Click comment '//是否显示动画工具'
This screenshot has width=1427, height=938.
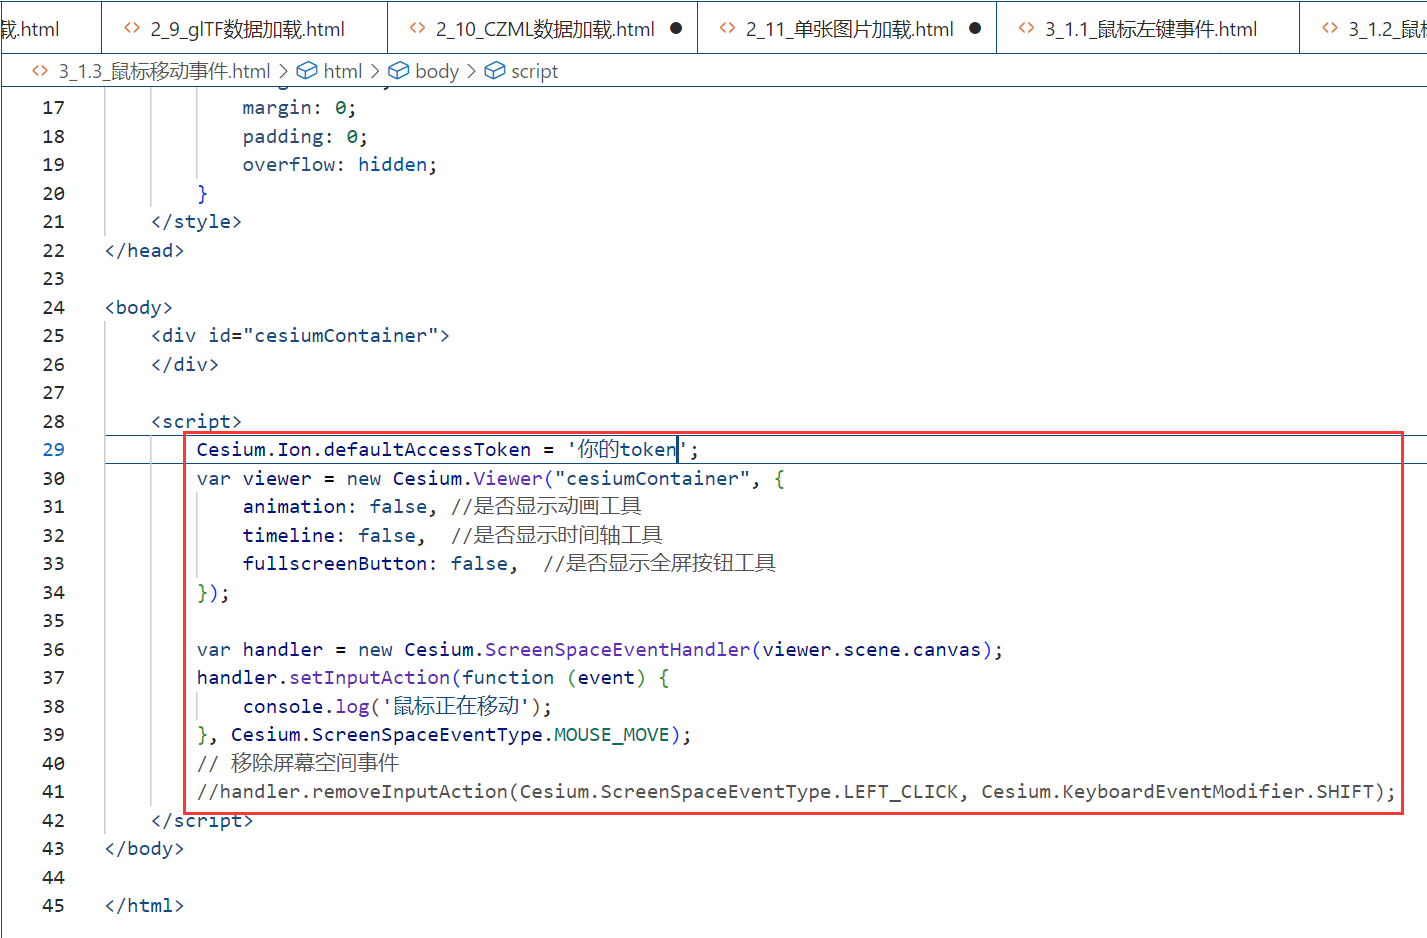[546, 507]
